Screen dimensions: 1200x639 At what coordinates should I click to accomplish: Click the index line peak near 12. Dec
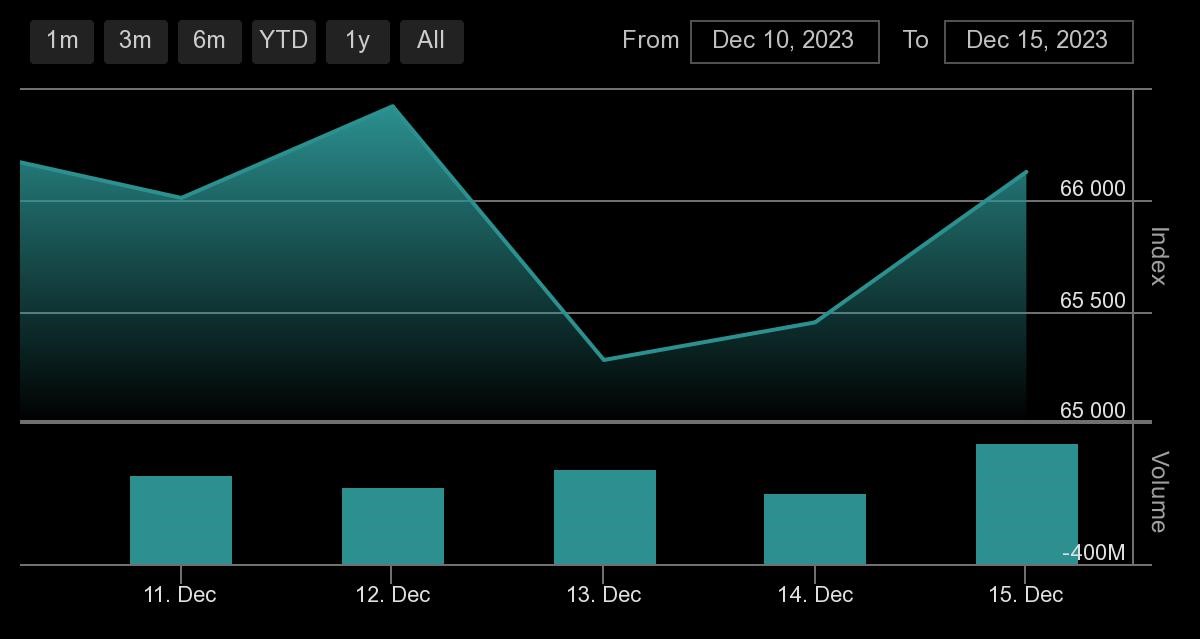[x=393, y=105]
